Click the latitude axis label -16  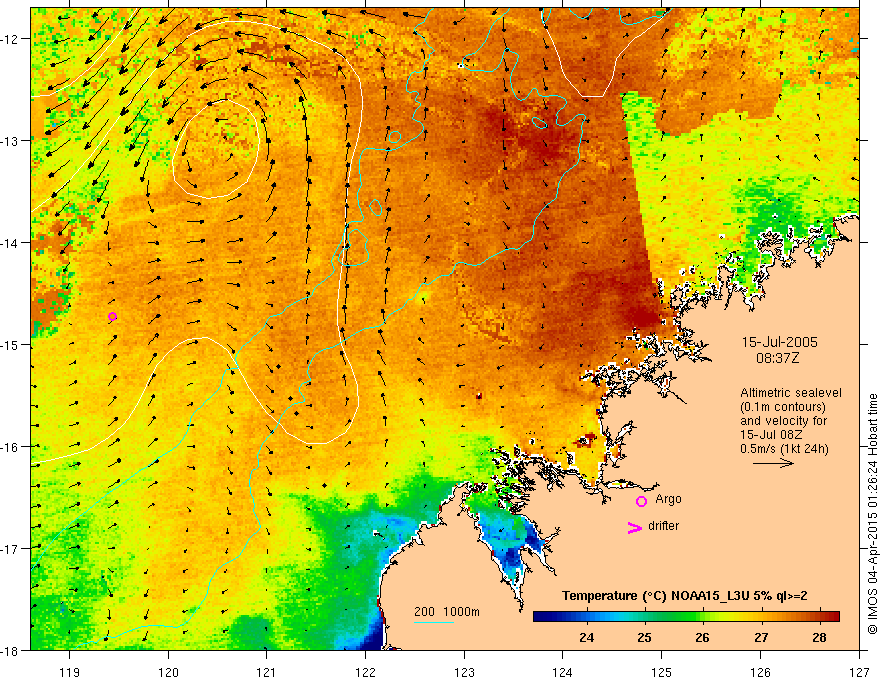click(10, 447)
